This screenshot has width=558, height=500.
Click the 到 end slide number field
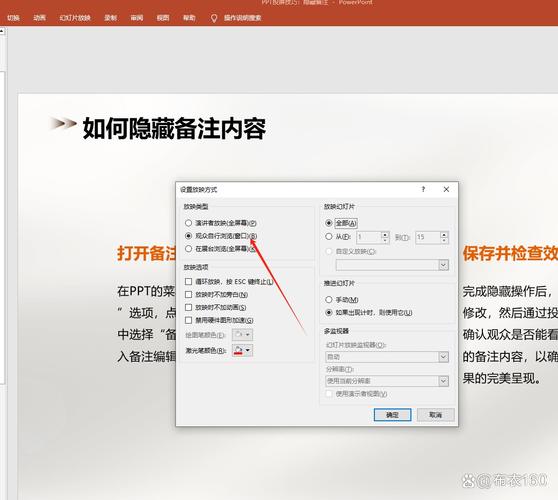pyautogui.click(x=427, y=237)
